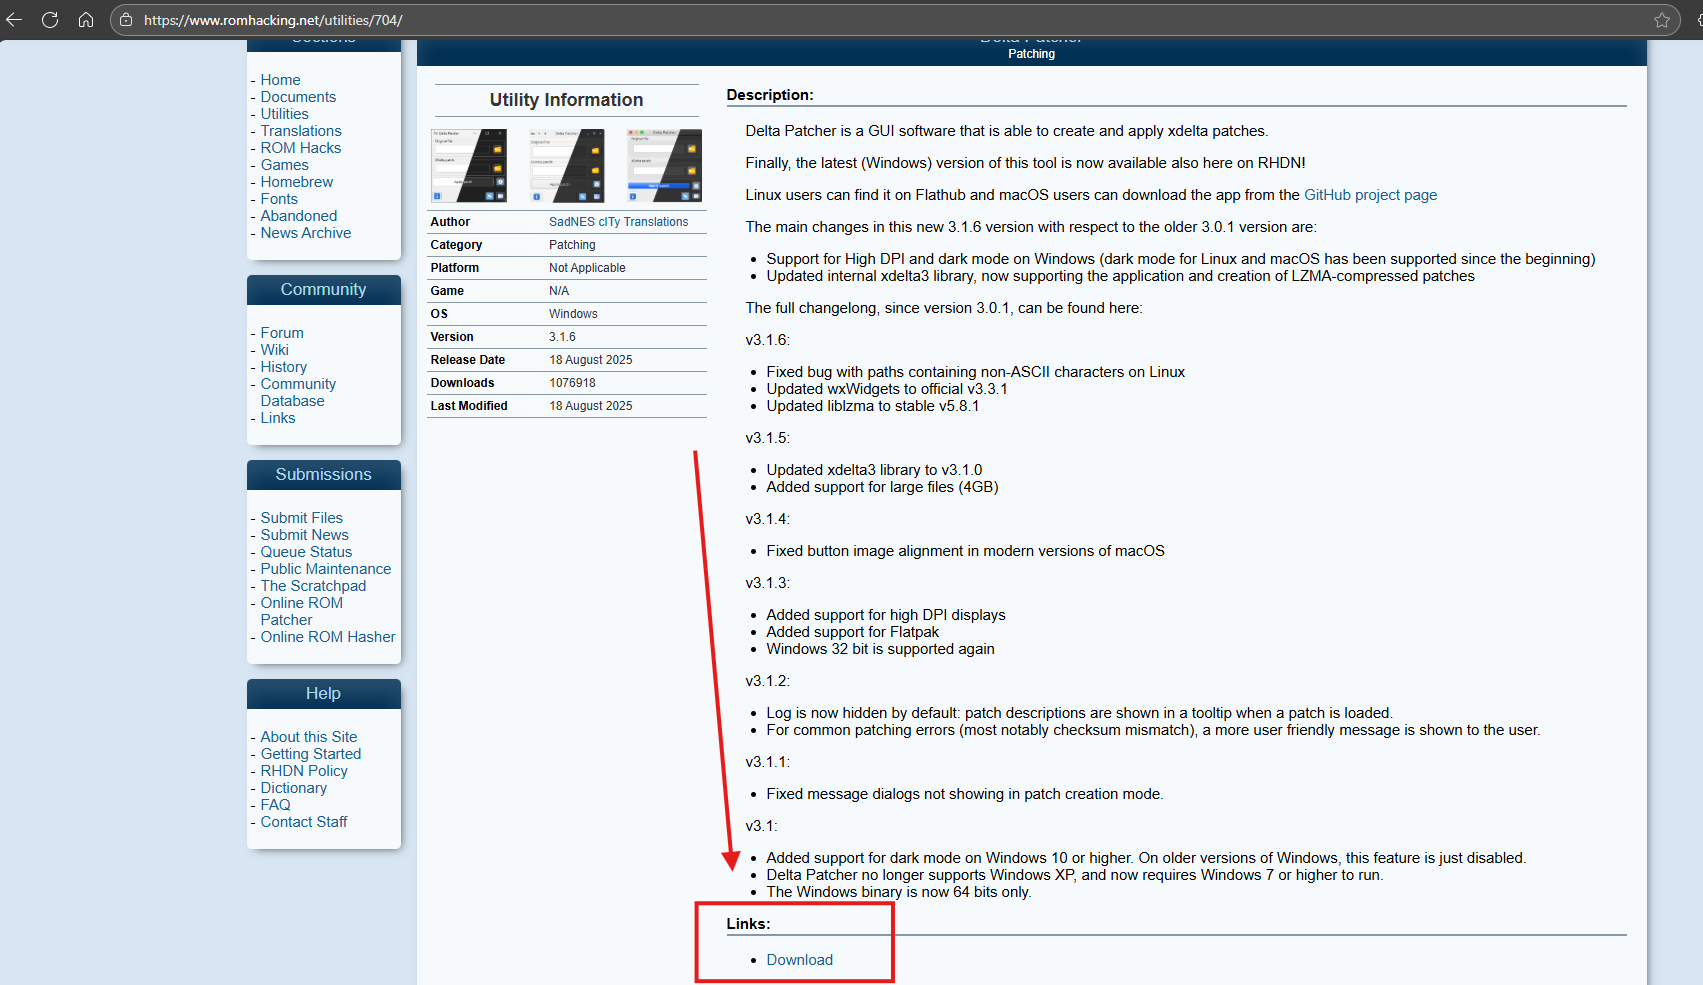Reload the current page
The image size is (1703, 985).
[50, 20]
